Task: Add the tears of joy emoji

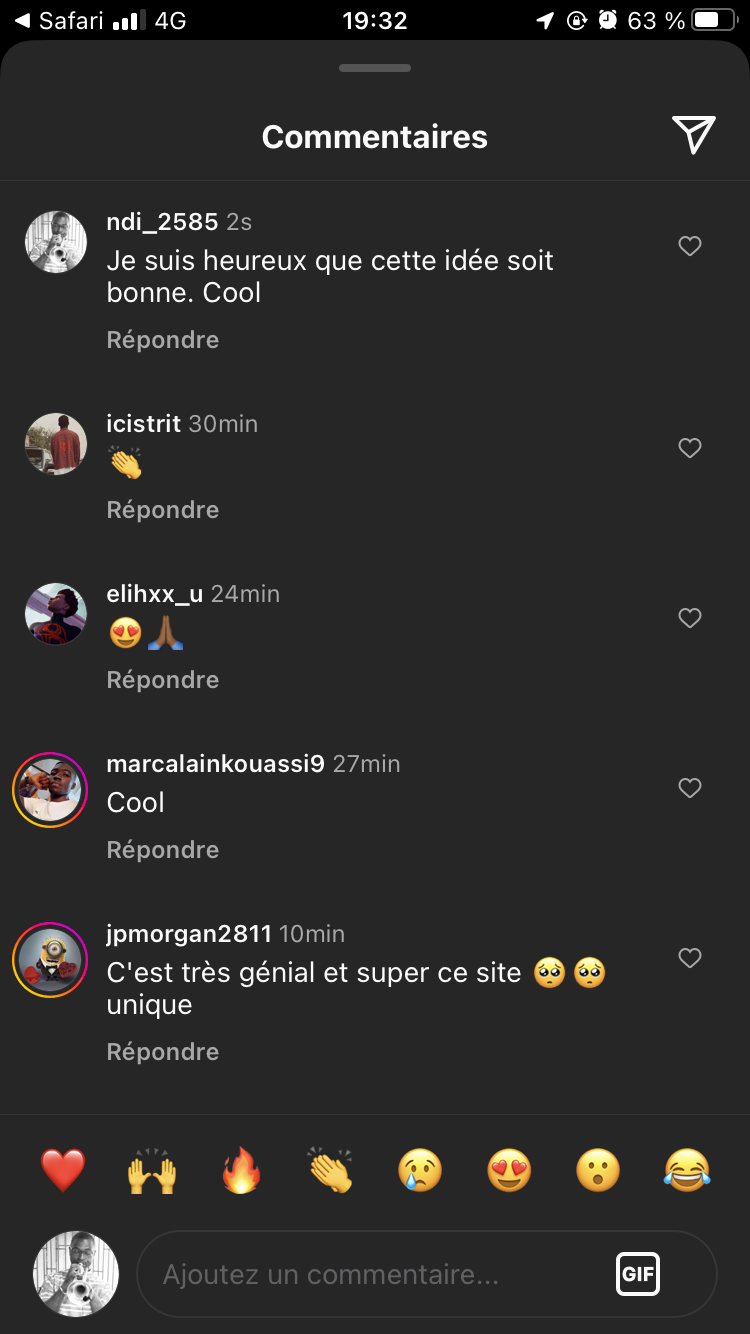Action: tap(687, 1170)
